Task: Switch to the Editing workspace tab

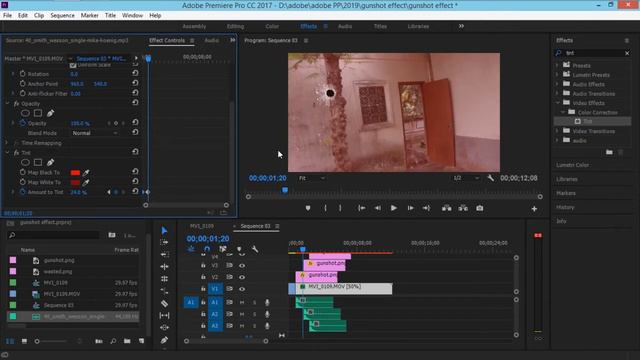Action: (x=236, y=26)
